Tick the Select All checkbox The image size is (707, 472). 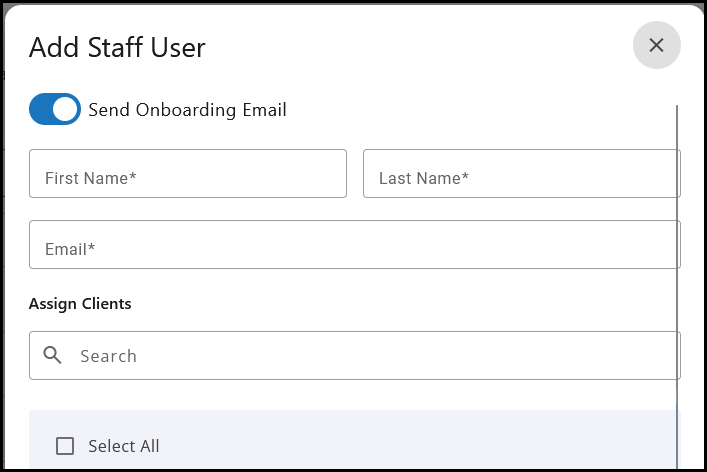point(65,446)
